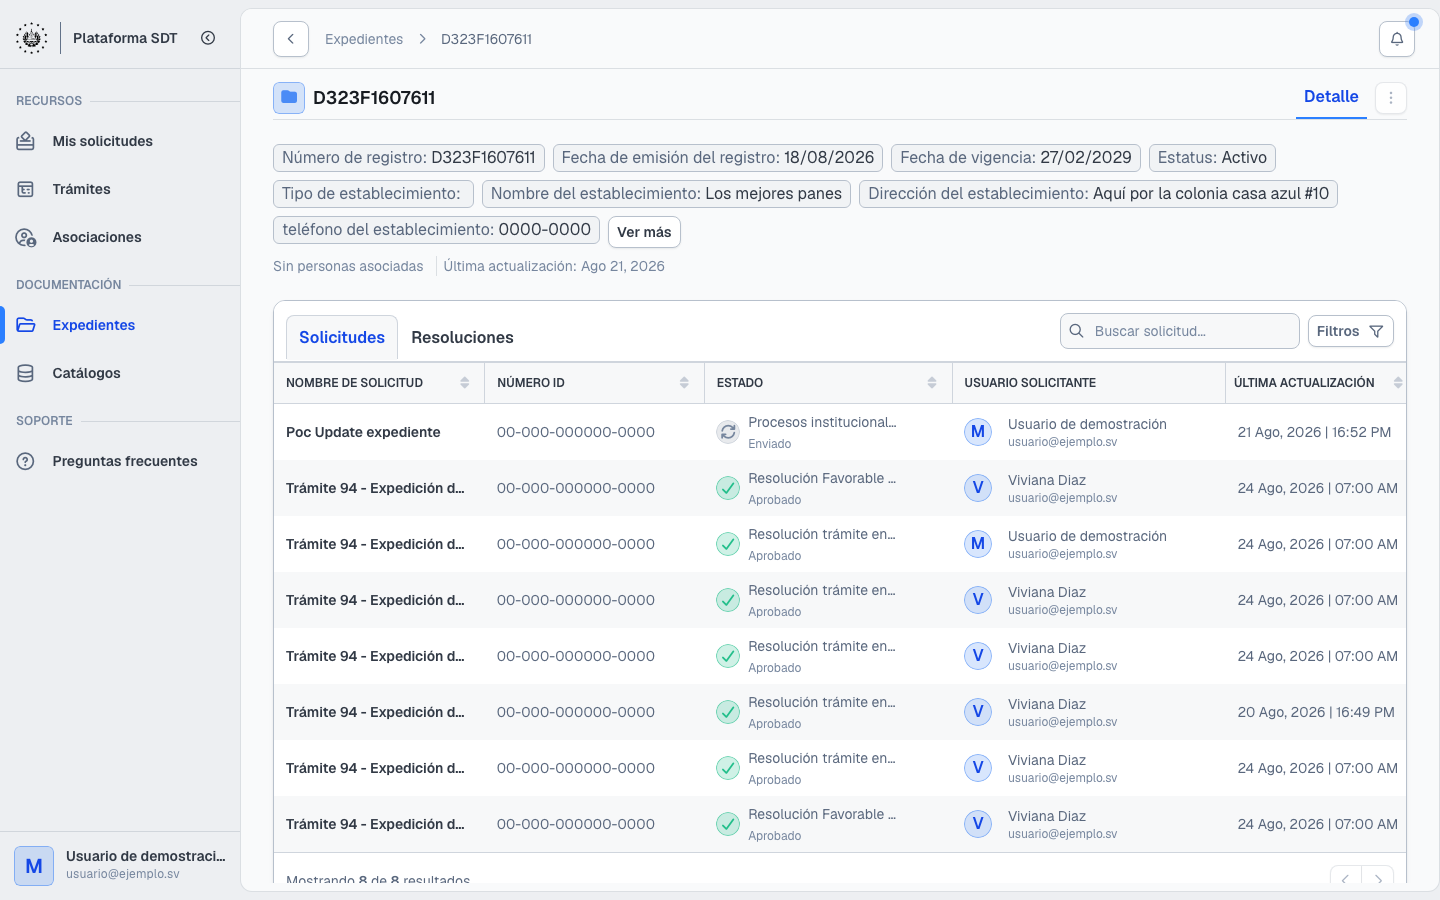Switch to the Resoluciones tab
The image size is (1440, 900).
click(462, 338)
